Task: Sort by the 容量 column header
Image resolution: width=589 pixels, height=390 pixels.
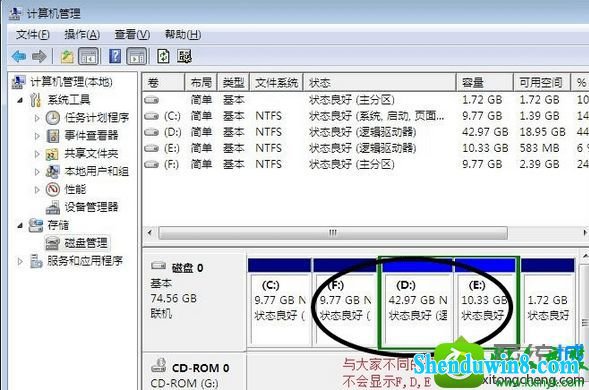Action: point(485,82)
